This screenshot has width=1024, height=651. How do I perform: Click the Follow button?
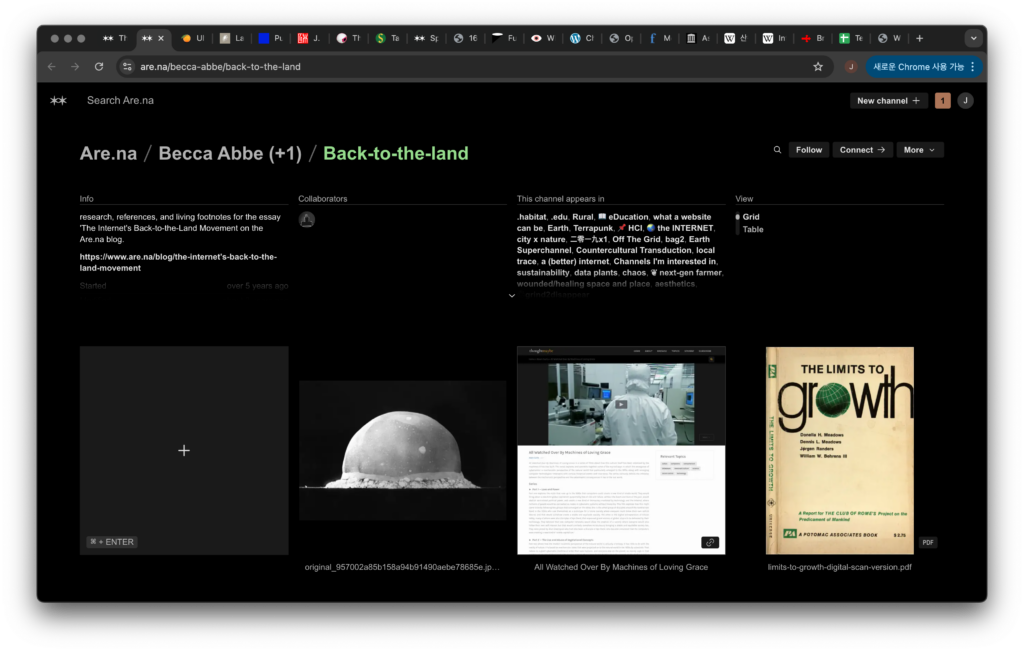tap(809, 150)
